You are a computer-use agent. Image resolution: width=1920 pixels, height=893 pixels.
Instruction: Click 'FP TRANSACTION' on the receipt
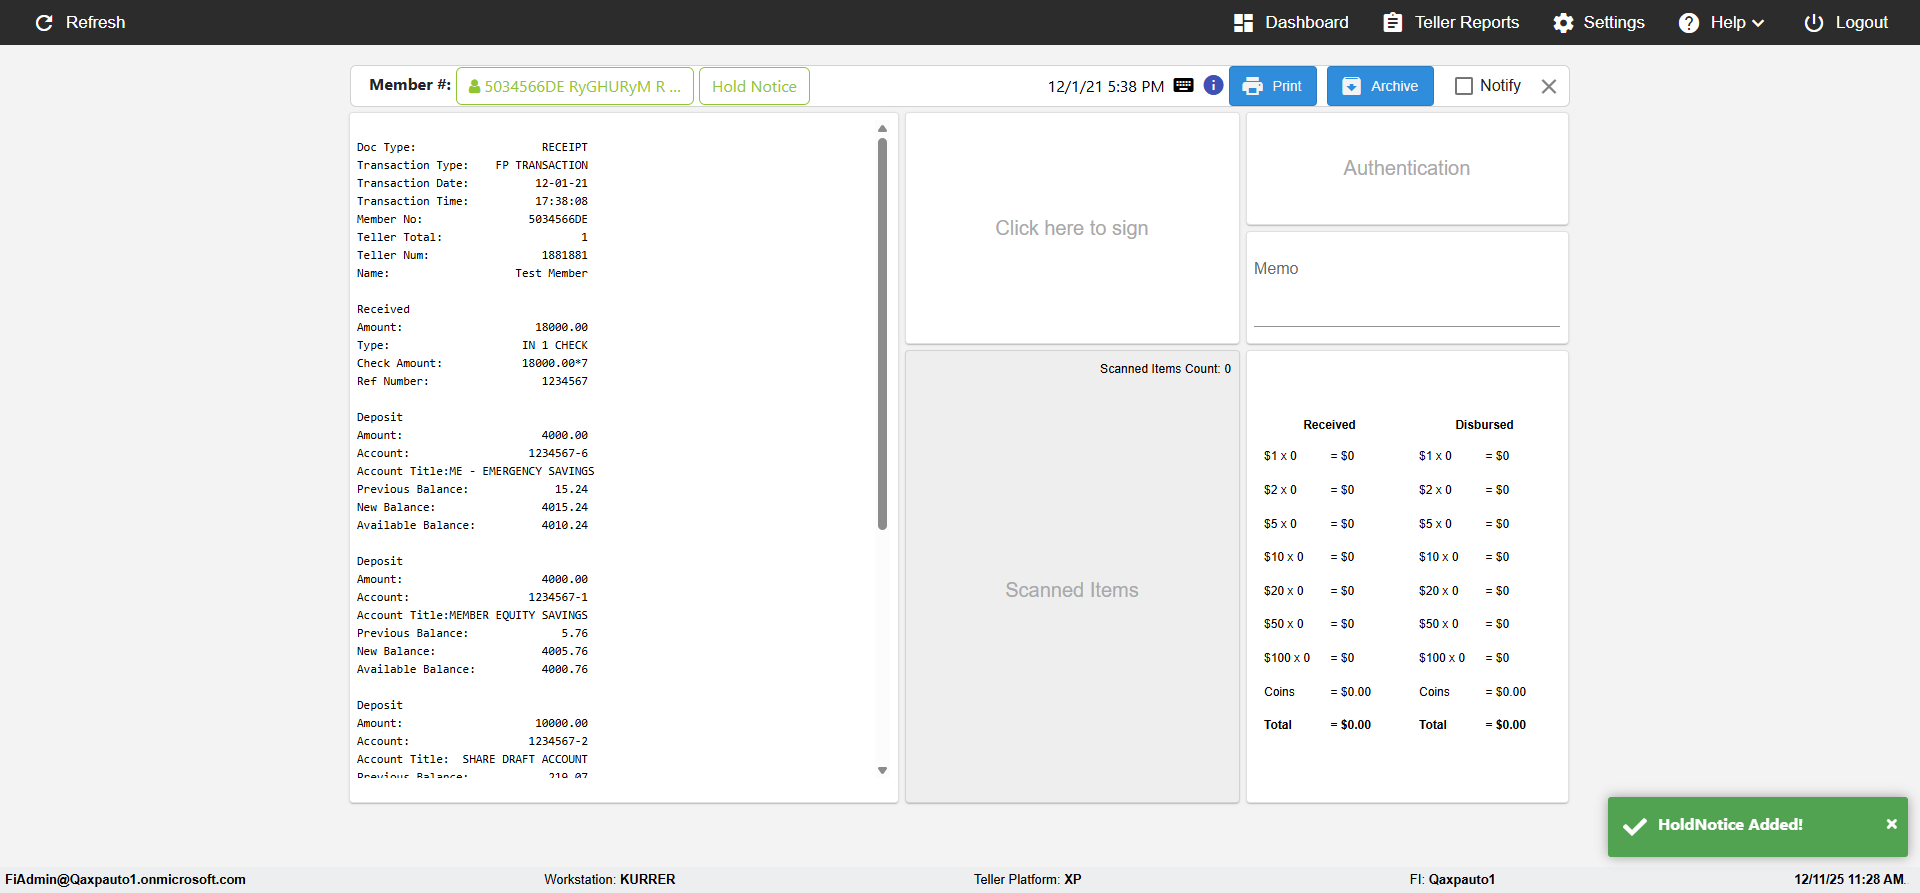542,166
